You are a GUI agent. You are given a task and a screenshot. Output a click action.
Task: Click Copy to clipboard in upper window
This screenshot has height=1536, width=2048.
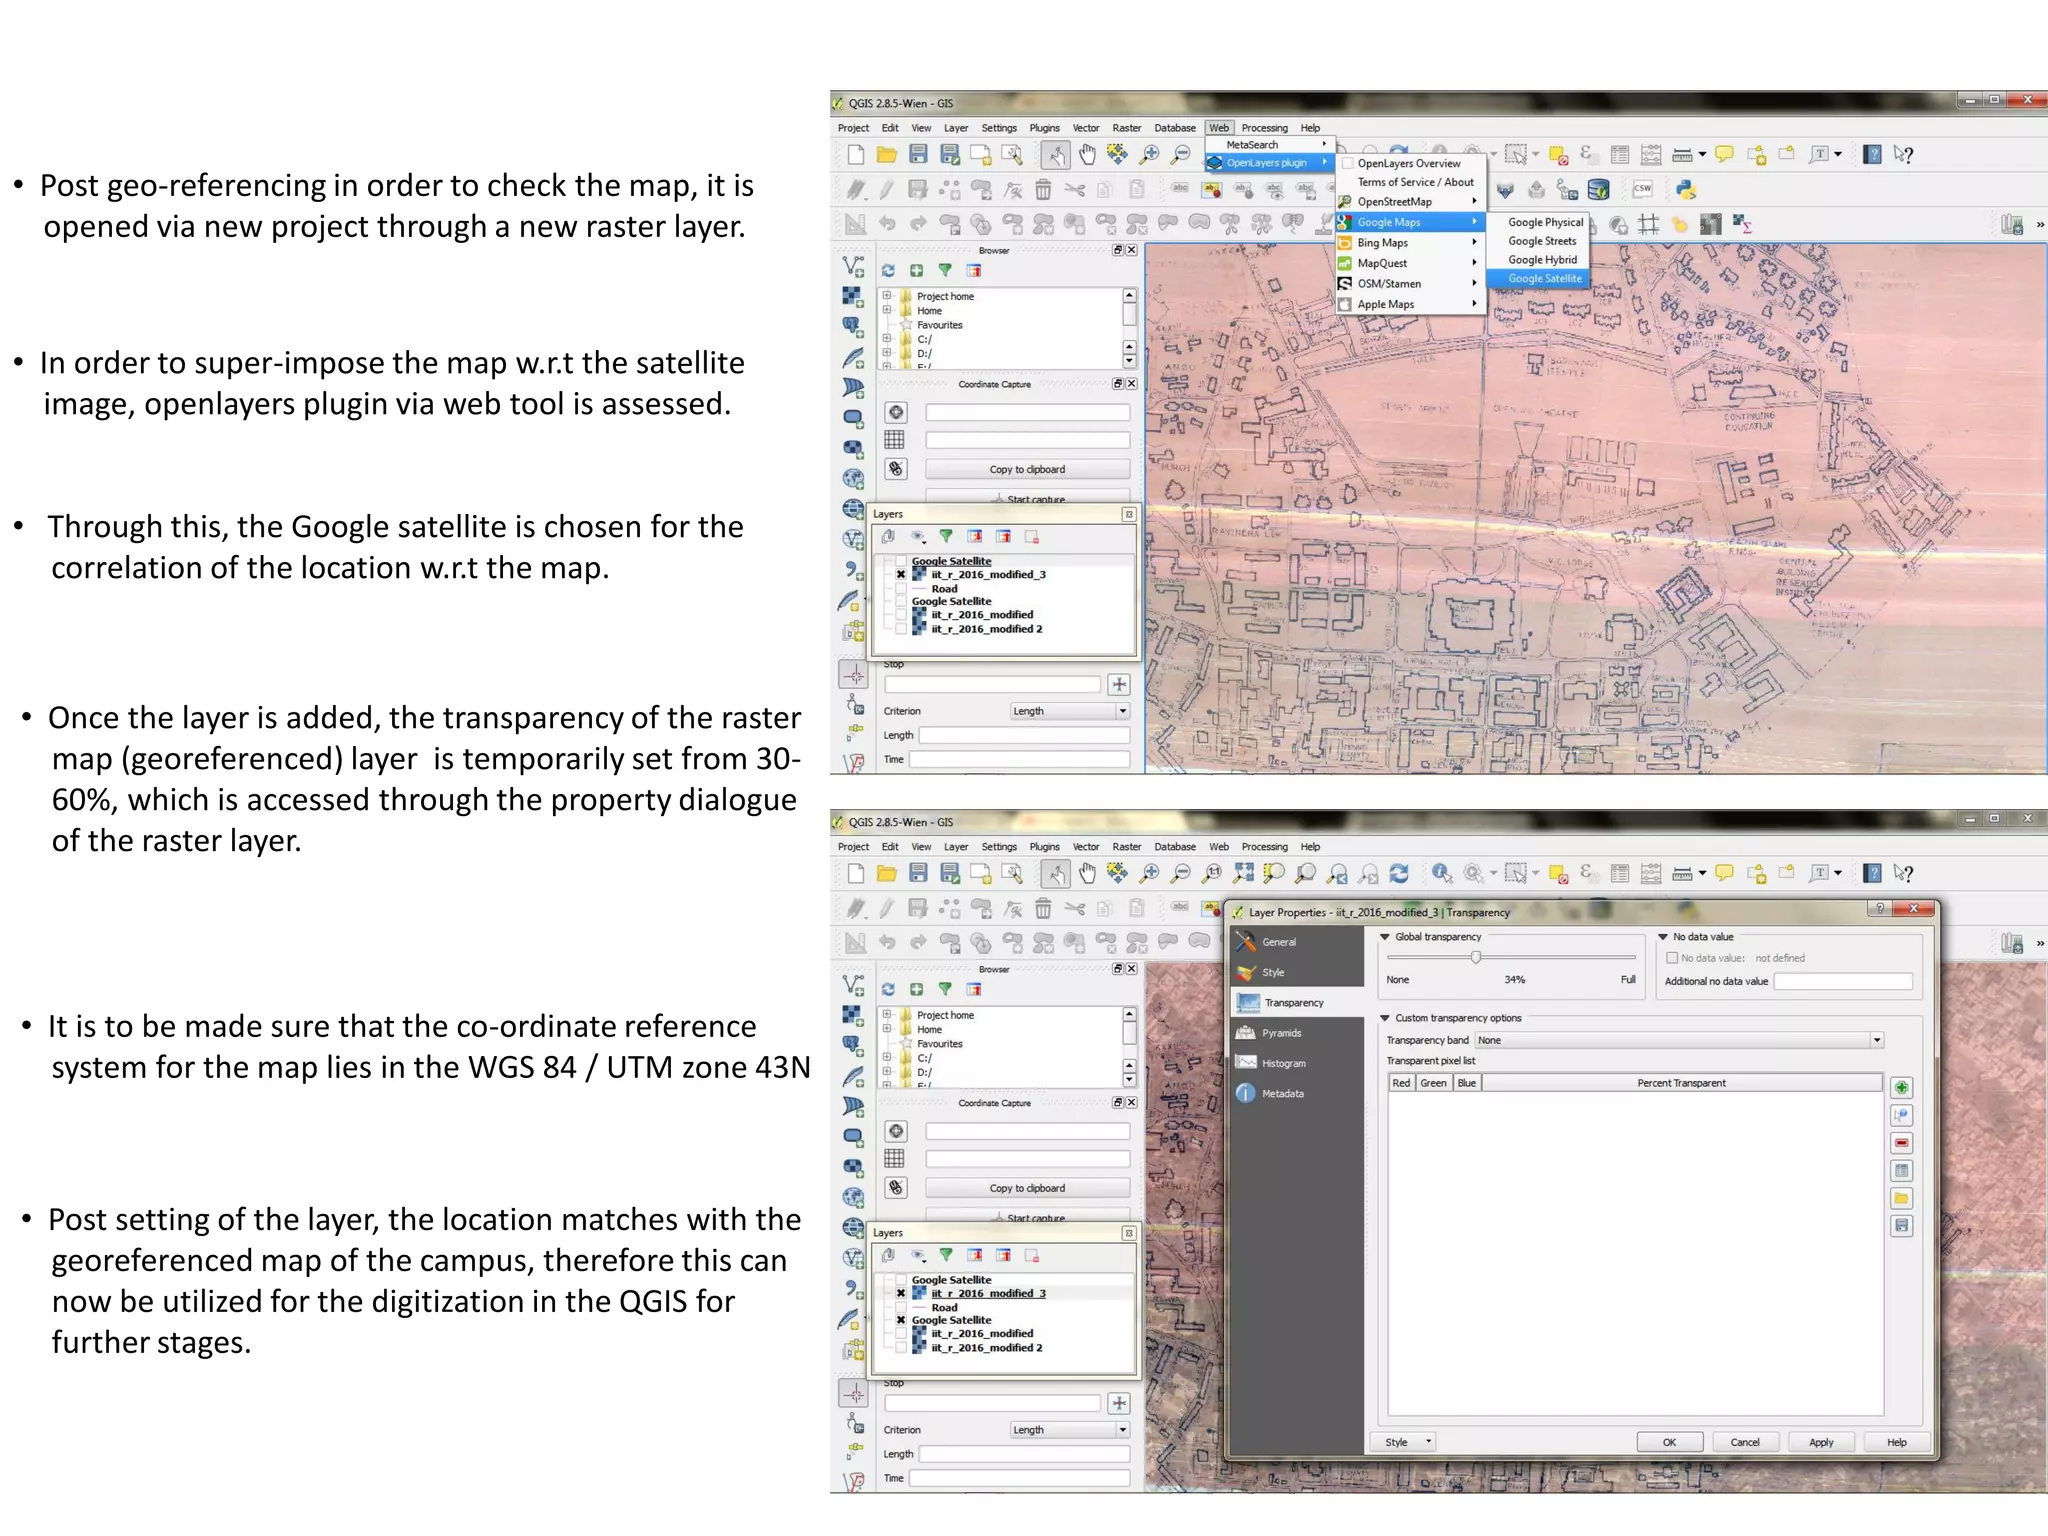(x=1027, y=469)
